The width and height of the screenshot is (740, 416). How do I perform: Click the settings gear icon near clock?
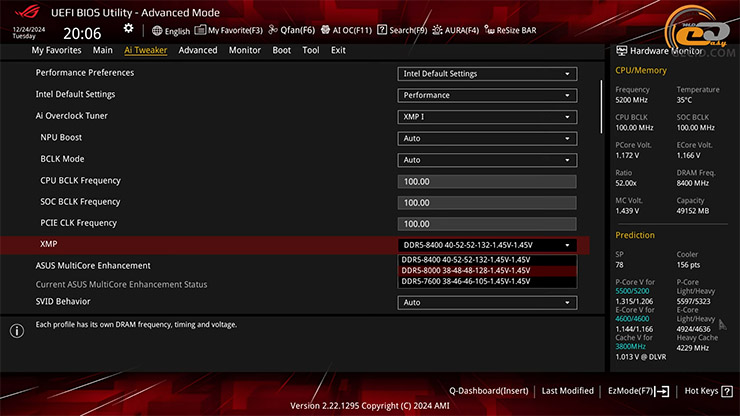[128, 29]
